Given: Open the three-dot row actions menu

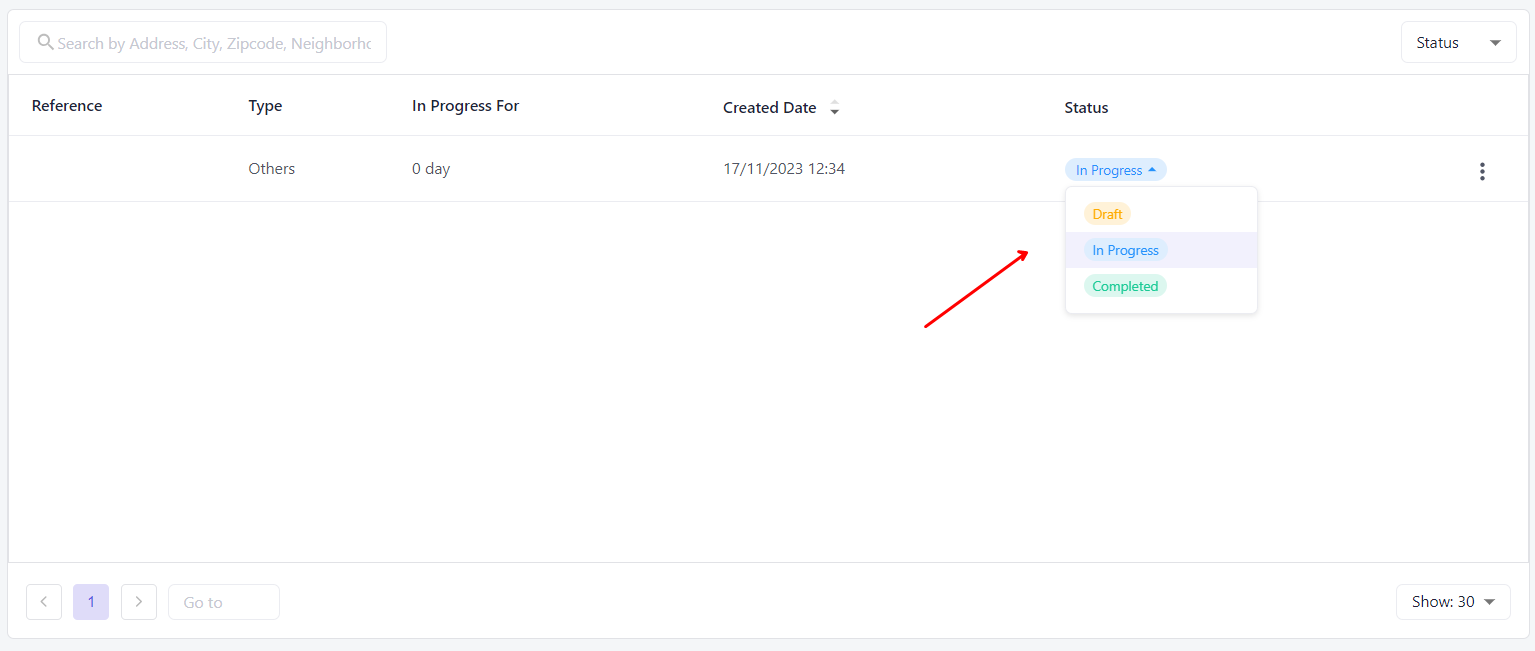Looking at the screenshot, I should [x=1481, y=171].
